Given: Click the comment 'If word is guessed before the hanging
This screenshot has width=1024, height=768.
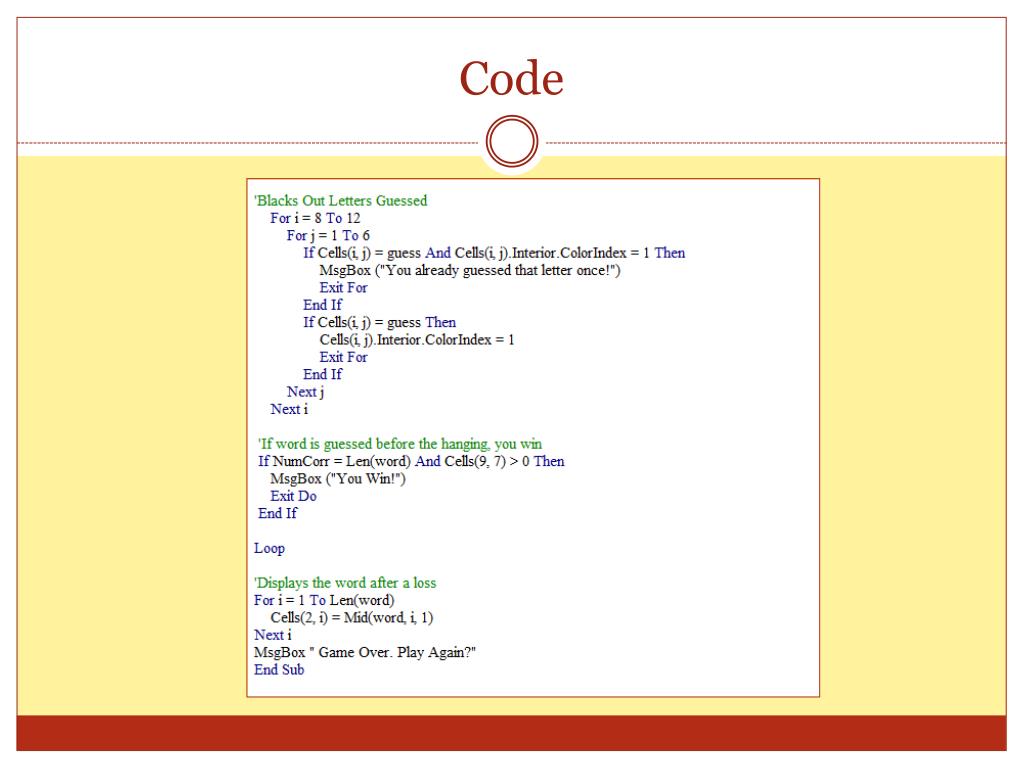Looking at the screenshot, I should pos(400,444).
